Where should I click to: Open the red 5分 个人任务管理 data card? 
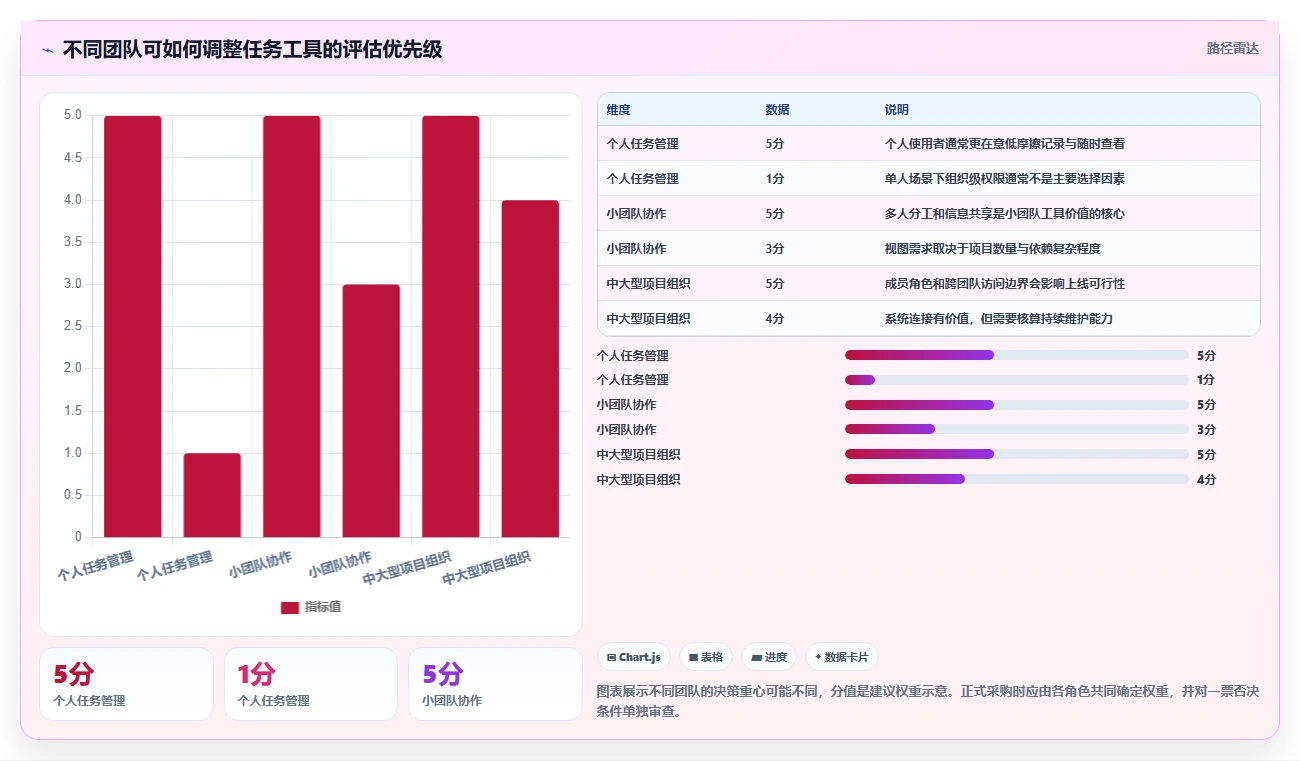[x=126, y=684]
